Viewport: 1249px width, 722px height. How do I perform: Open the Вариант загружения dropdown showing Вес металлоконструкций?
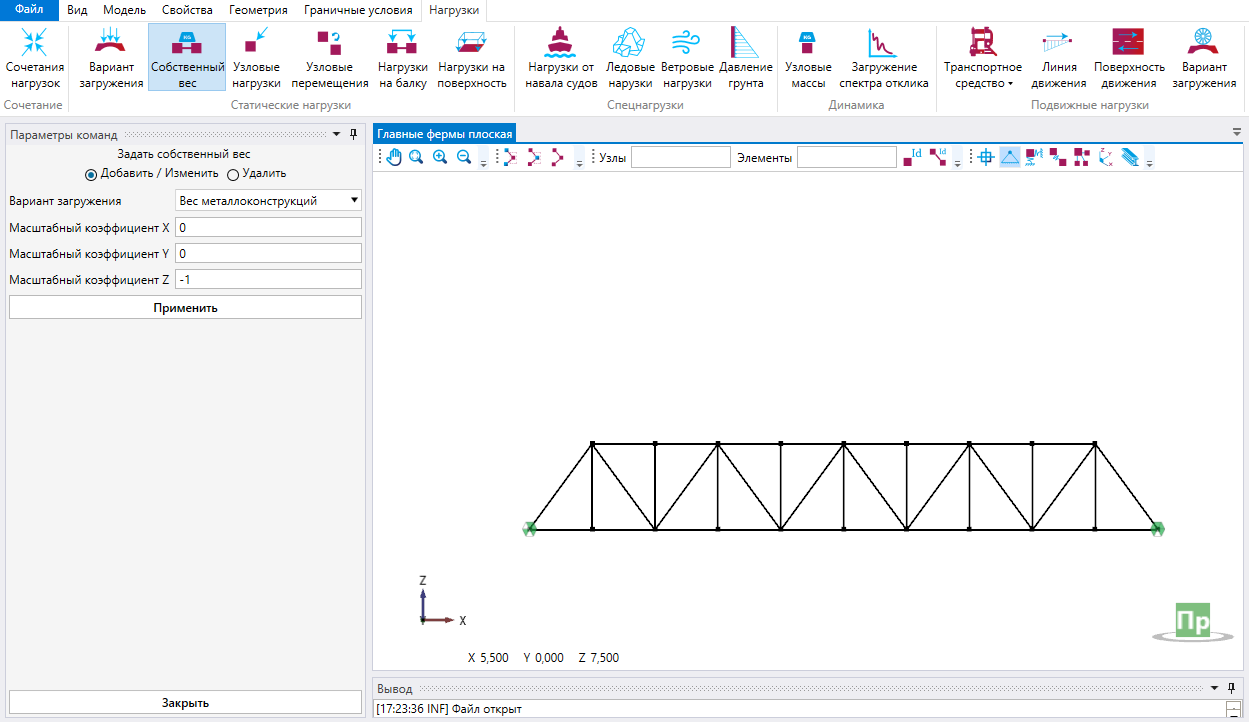(x=268, y=200)
